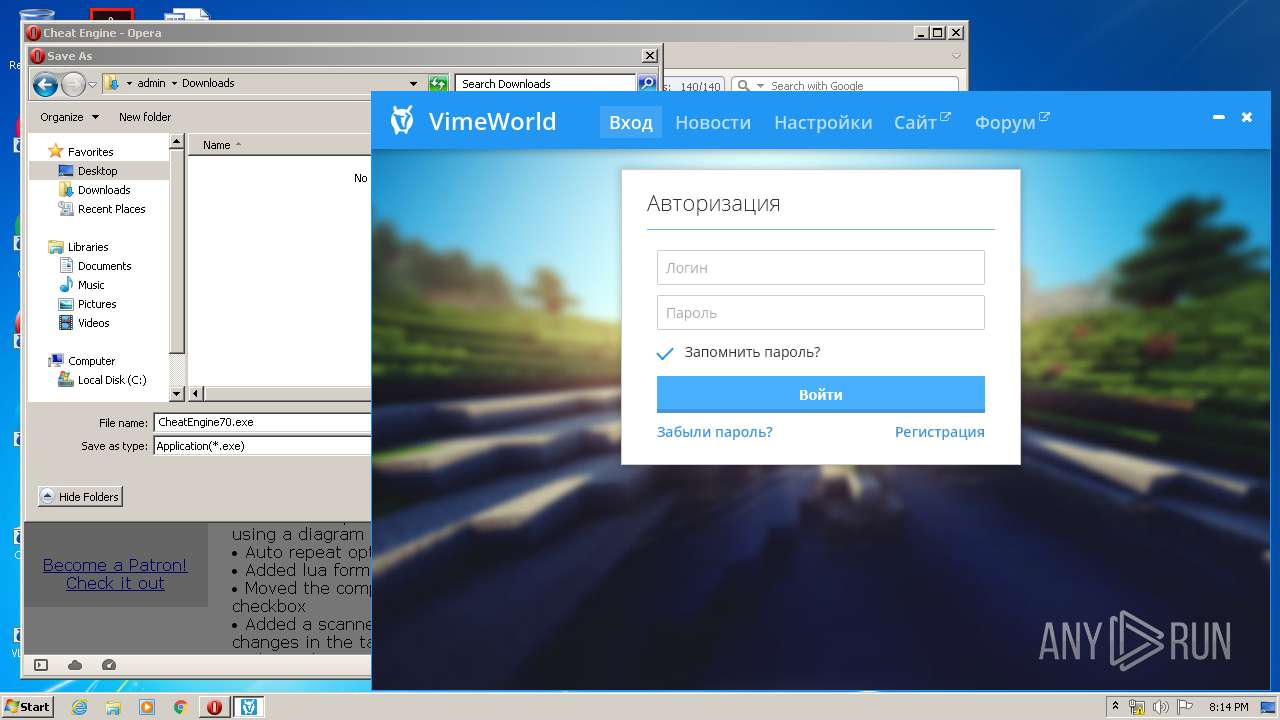Toggle the Запомнить пароль checkbox

[665, 353]
